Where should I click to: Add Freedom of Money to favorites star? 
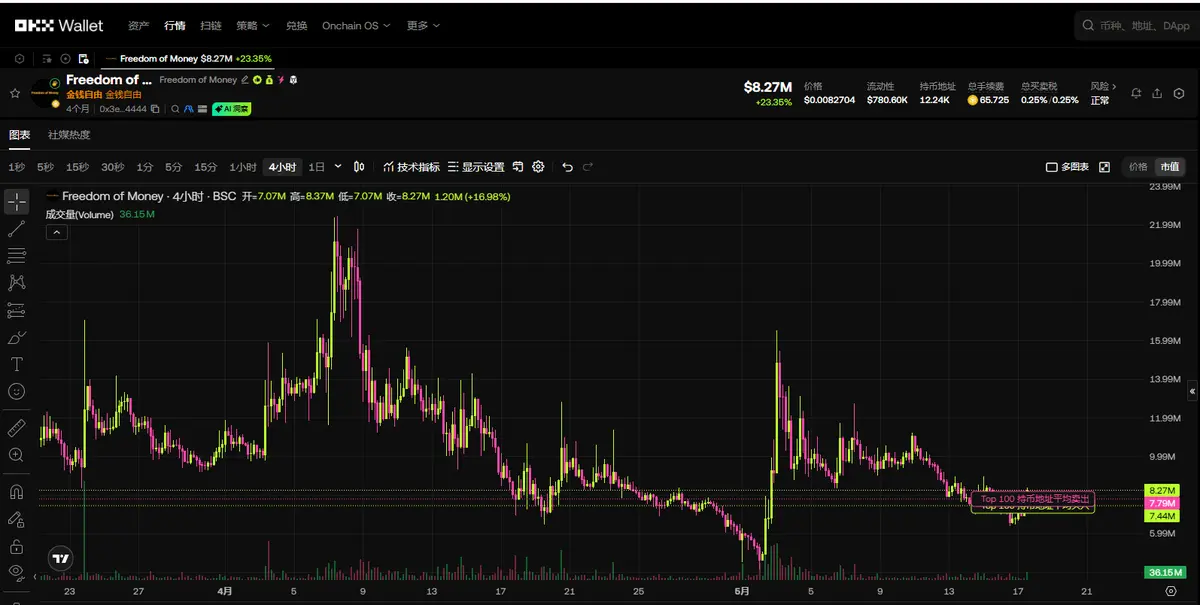click(x=15, y=93)
